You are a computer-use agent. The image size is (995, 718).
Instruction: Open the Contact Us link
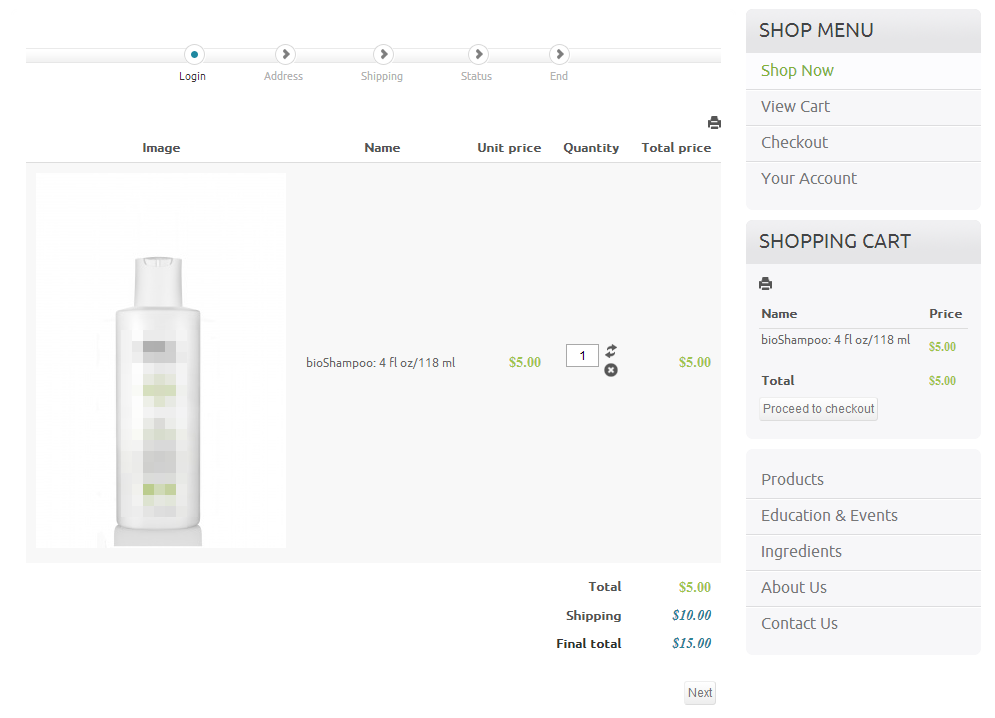[x=799, y=623]
